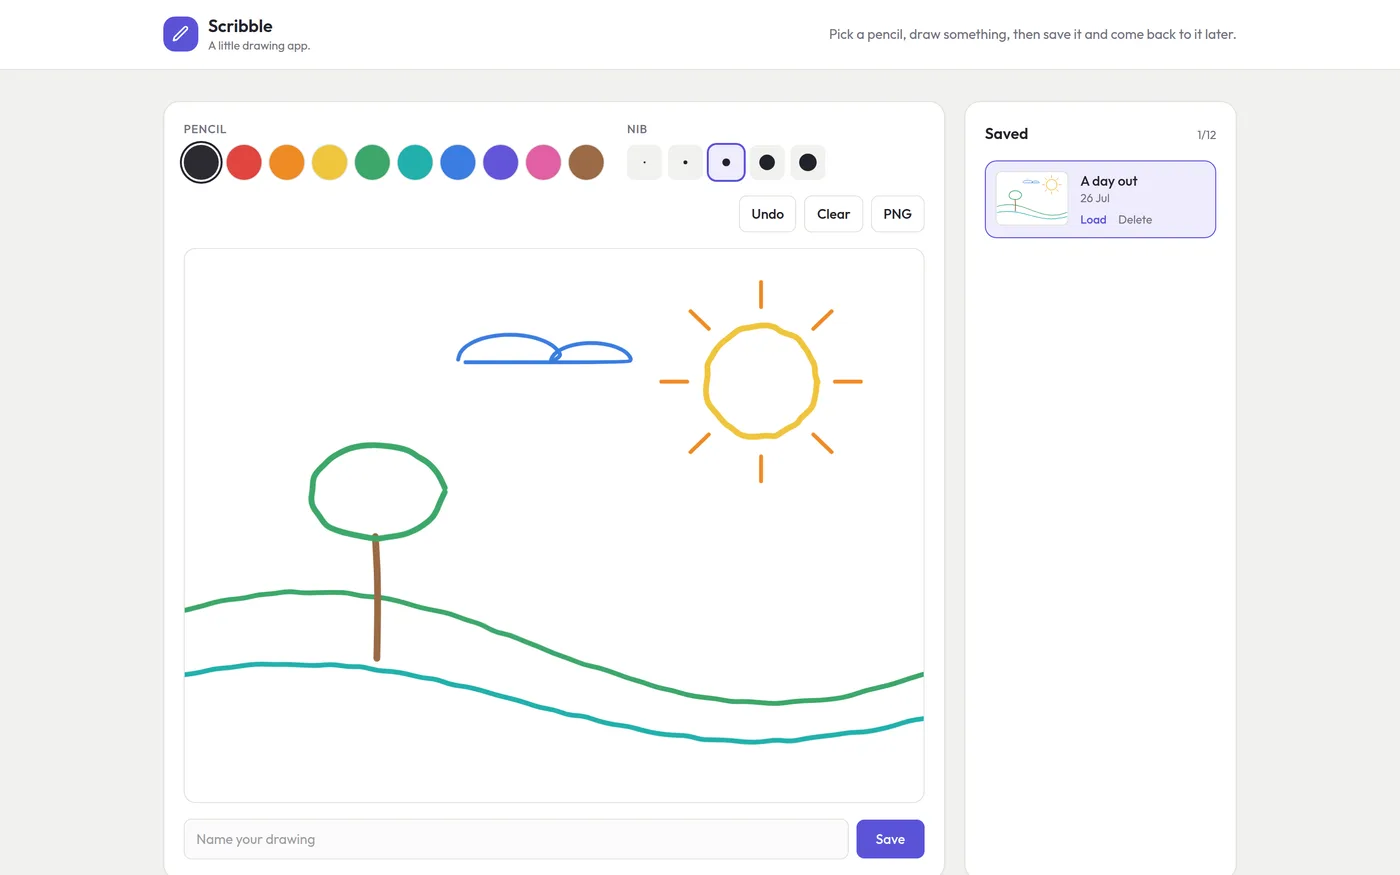1400x875 pixels.
Task: Delete the A day out drawing
Action: pos(1135,220)
